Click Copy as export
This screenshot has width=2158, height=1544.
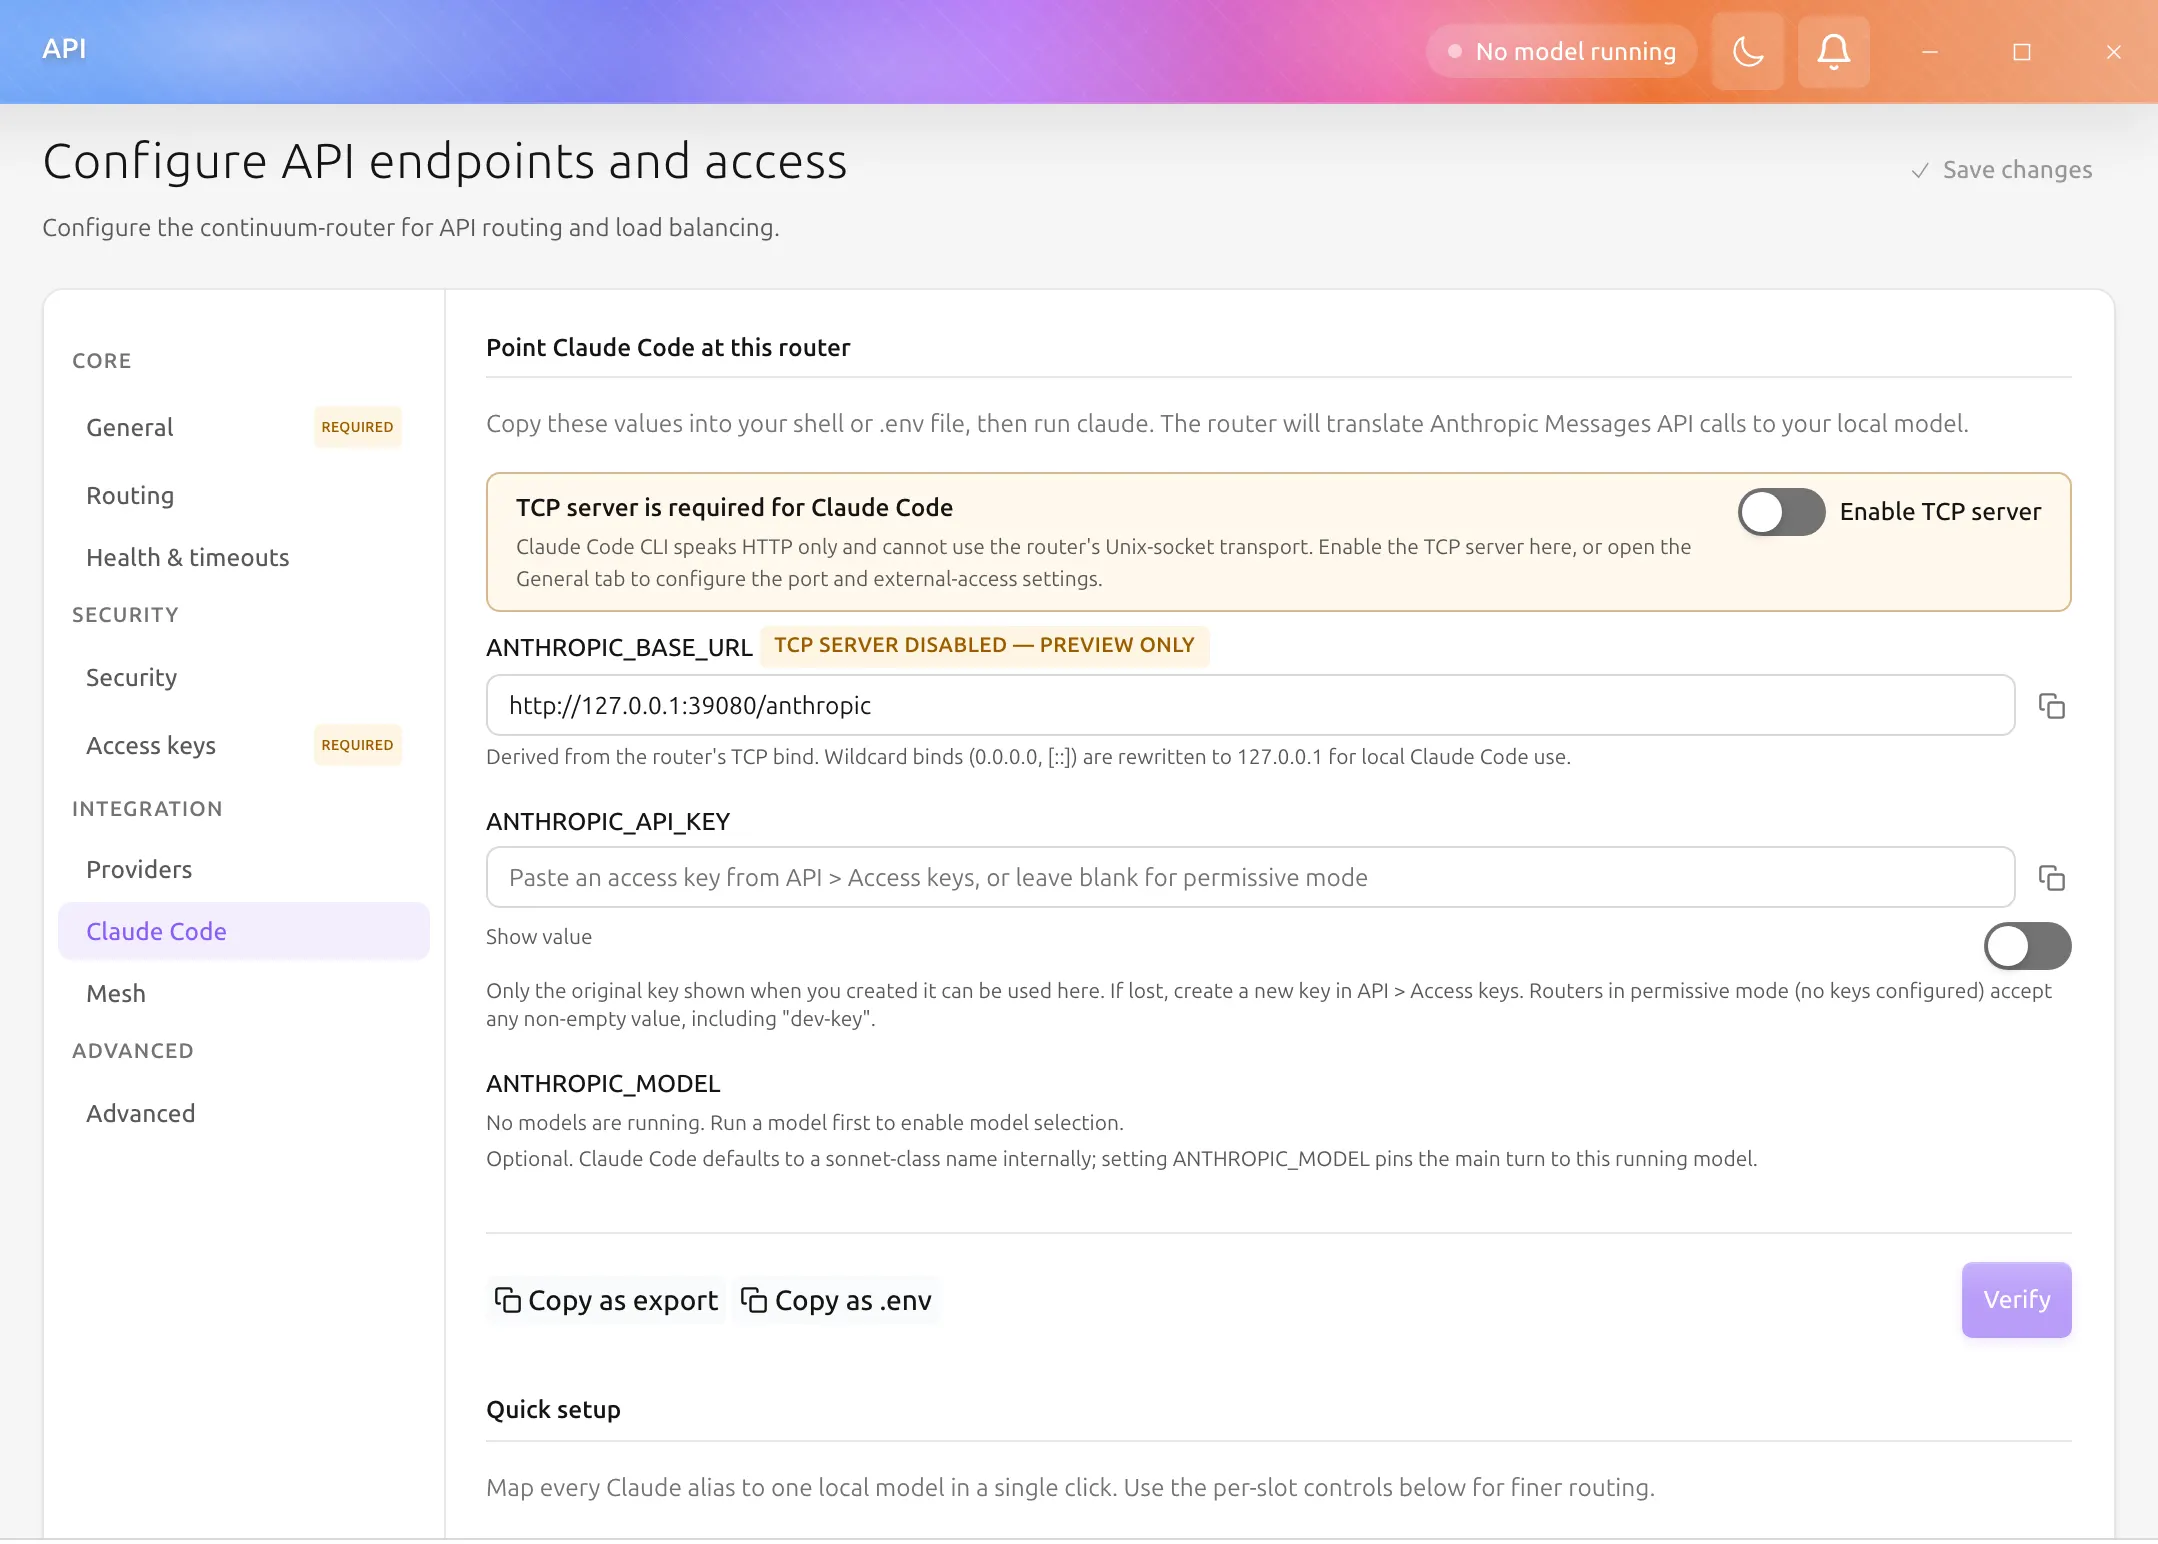pos(606,1301)
